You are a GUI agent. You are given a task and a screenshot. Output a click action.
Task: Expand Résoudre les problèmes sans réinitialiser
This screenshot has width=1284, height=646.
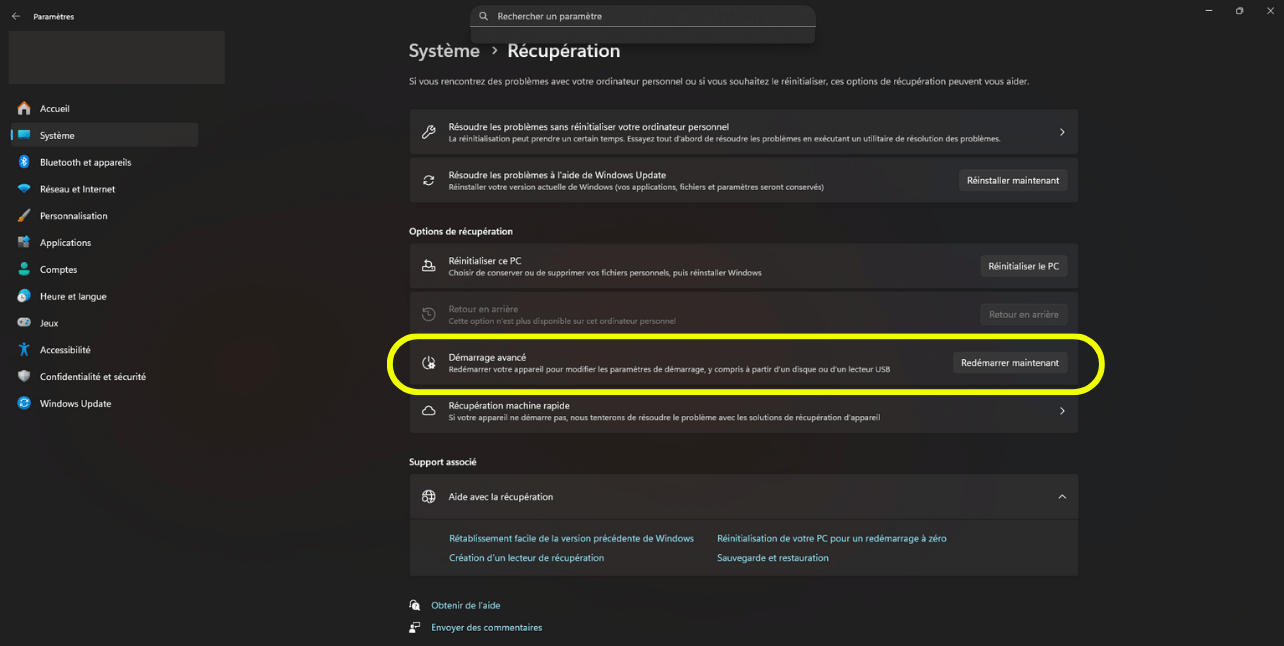tap(1062, 131)
